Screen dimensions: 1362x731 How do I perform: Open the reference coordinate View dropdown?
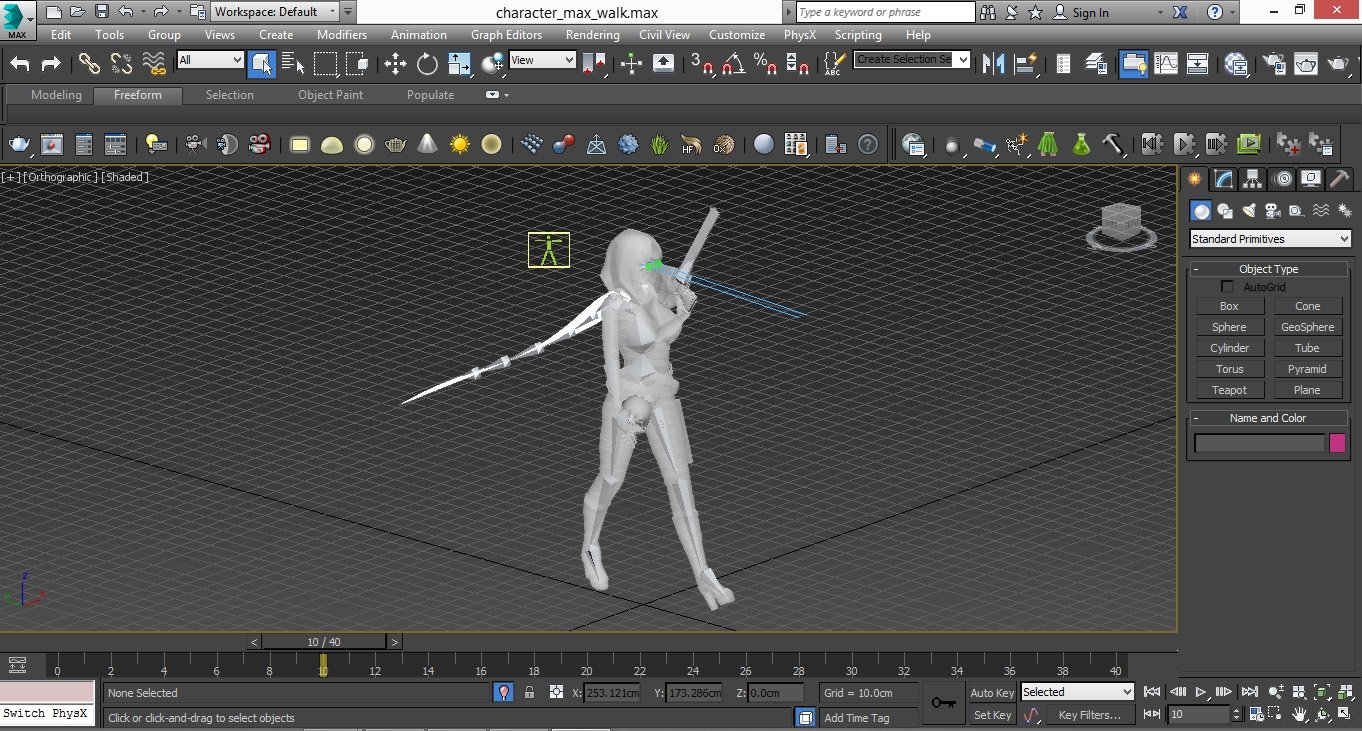[542, 60]
